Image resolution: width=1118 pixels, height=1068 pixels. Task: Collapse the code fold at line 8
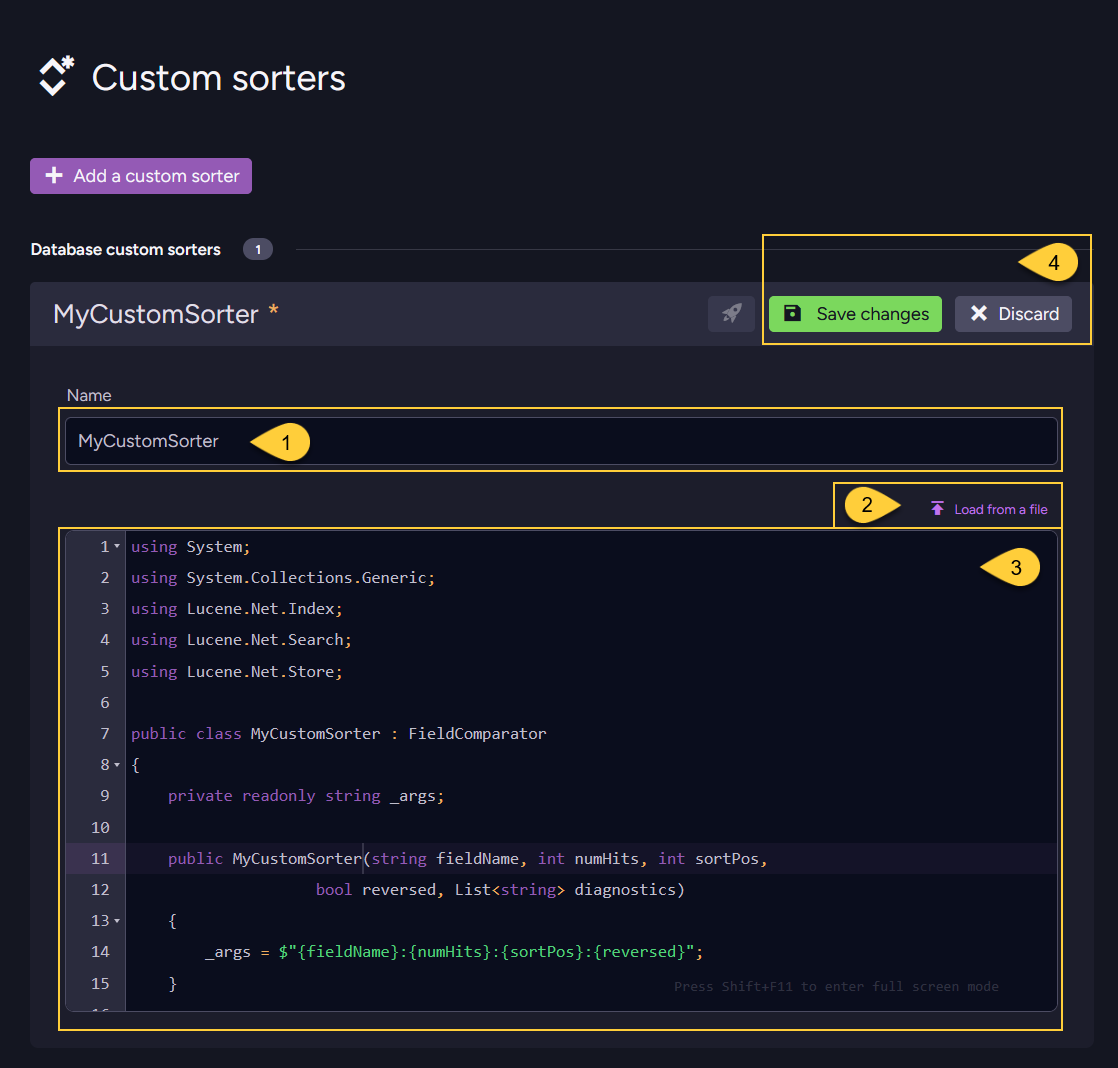tap(117, 764)
